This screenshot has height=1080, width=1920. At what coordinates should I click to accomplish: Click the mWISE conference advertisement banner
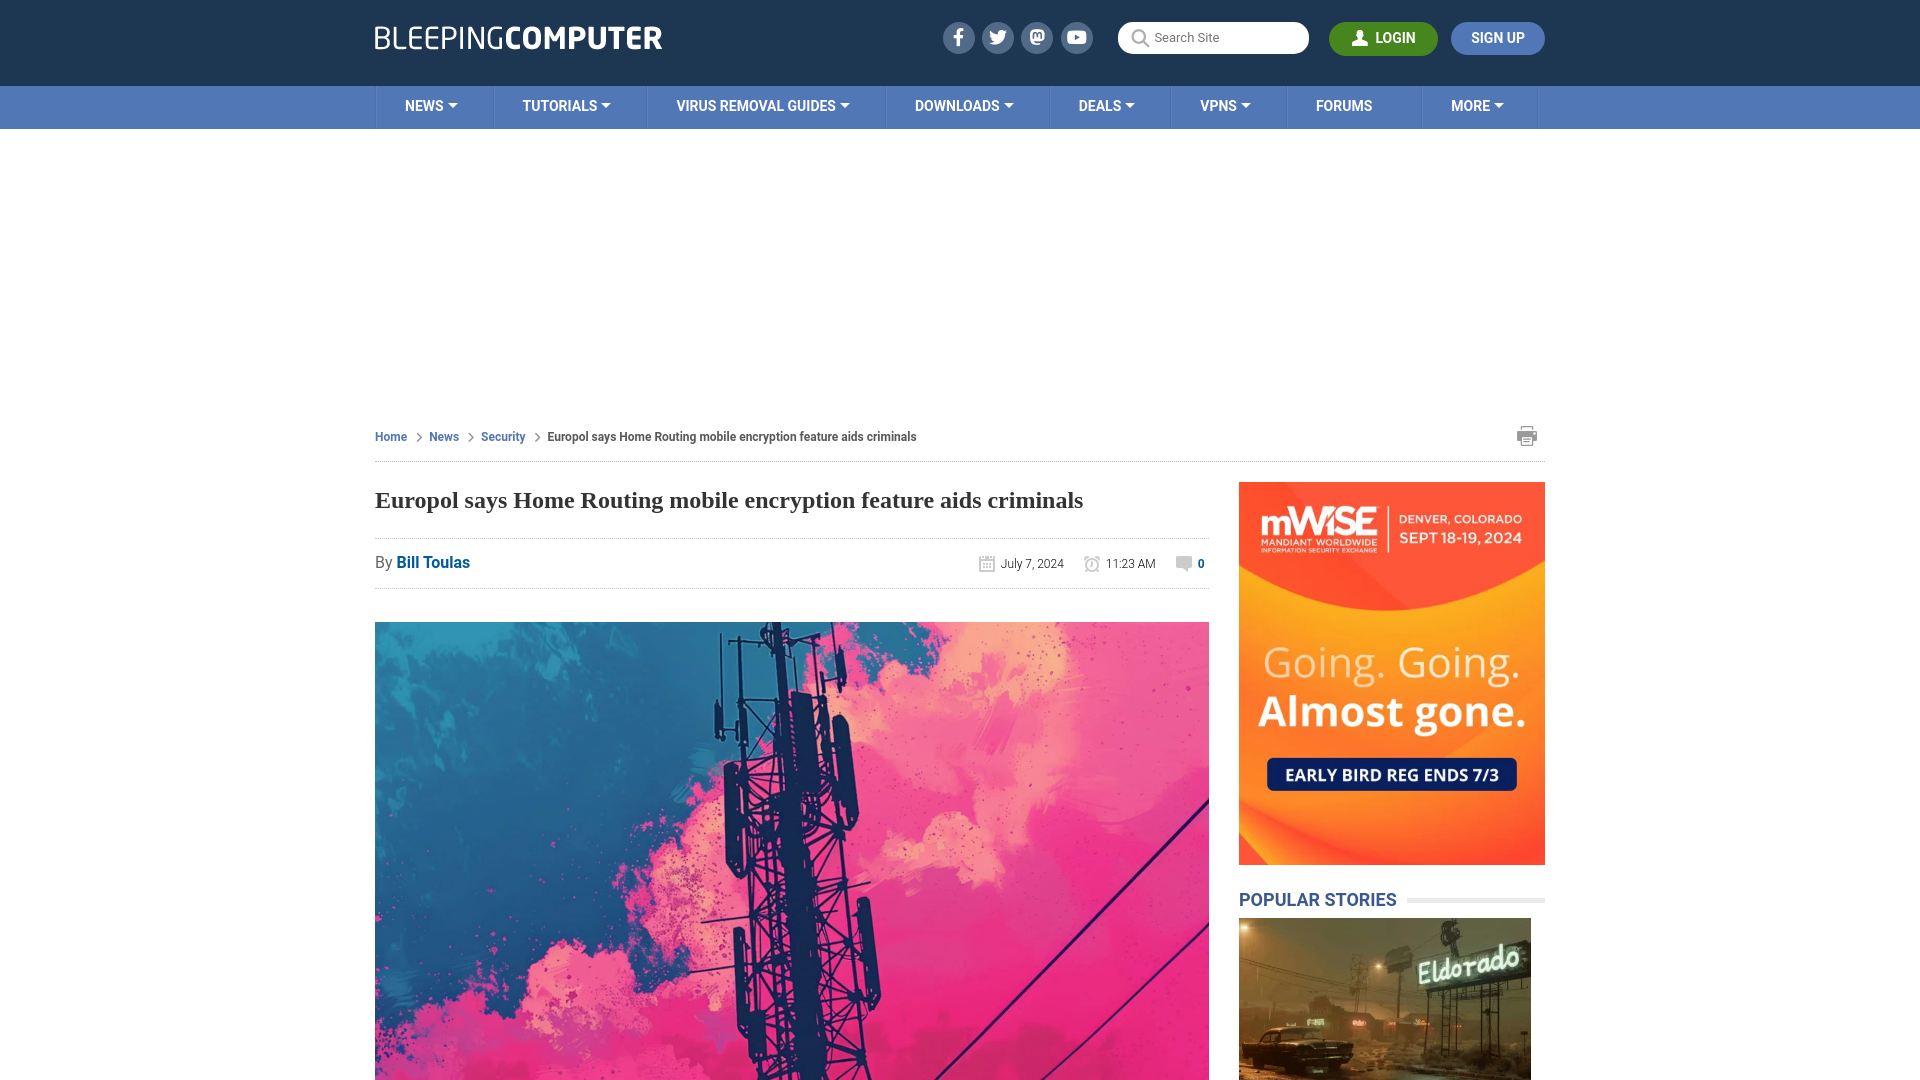[1391, 673]
